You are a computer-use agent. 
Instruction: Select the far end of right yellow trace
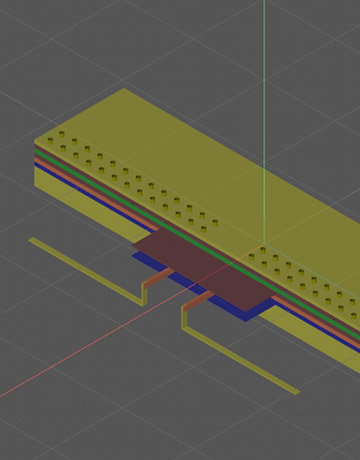pos(296,392)
